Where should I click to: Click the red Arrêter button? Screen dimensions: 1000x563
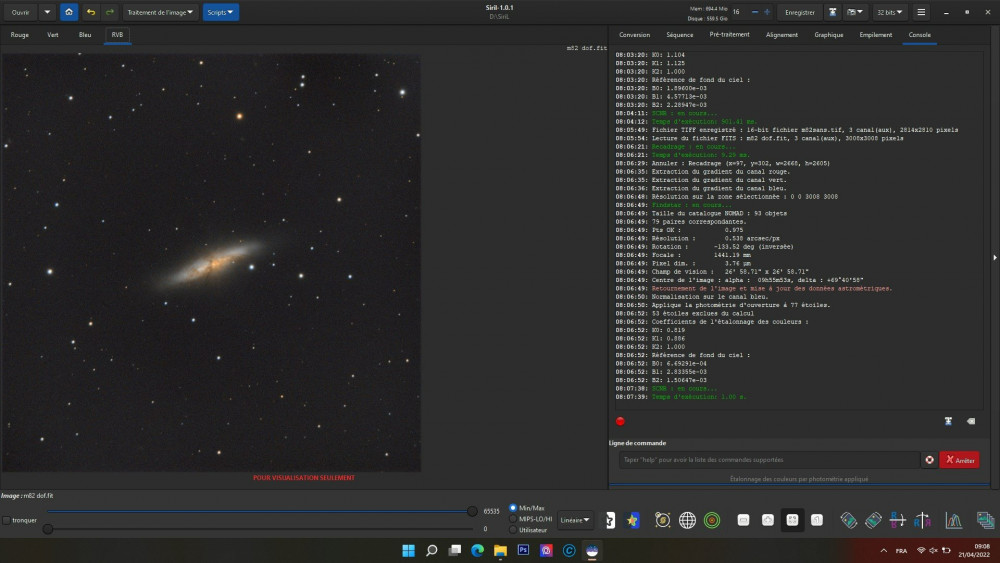(x=960, y=460)
